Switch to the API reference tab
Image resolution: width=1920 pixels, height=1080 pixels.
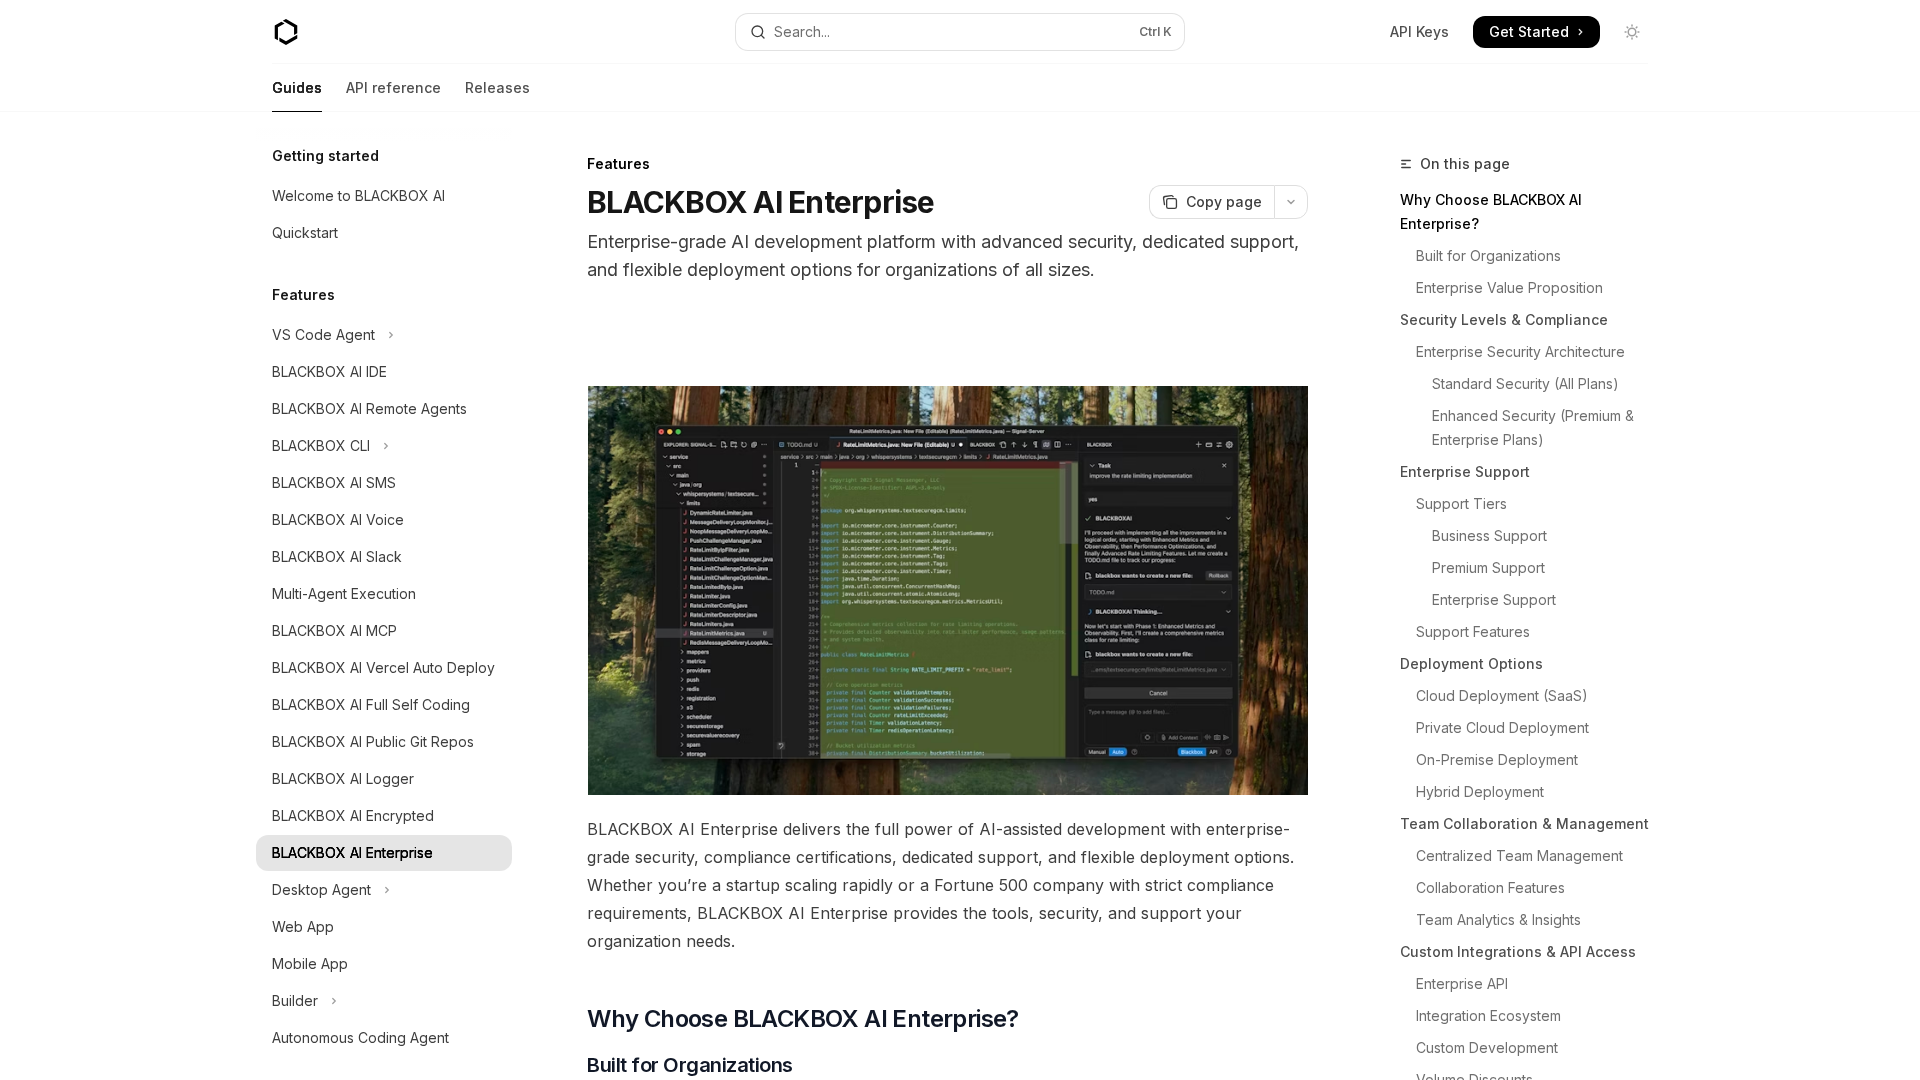393,88
